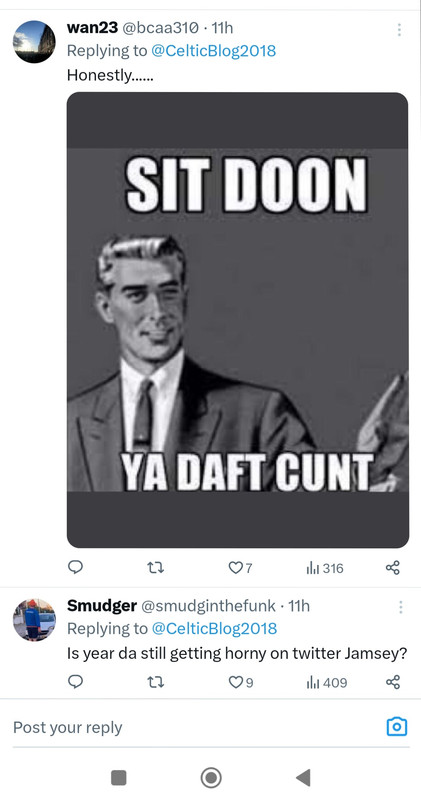Open @CelticBlog2018 link in wan23's reply

pos(213,51)
